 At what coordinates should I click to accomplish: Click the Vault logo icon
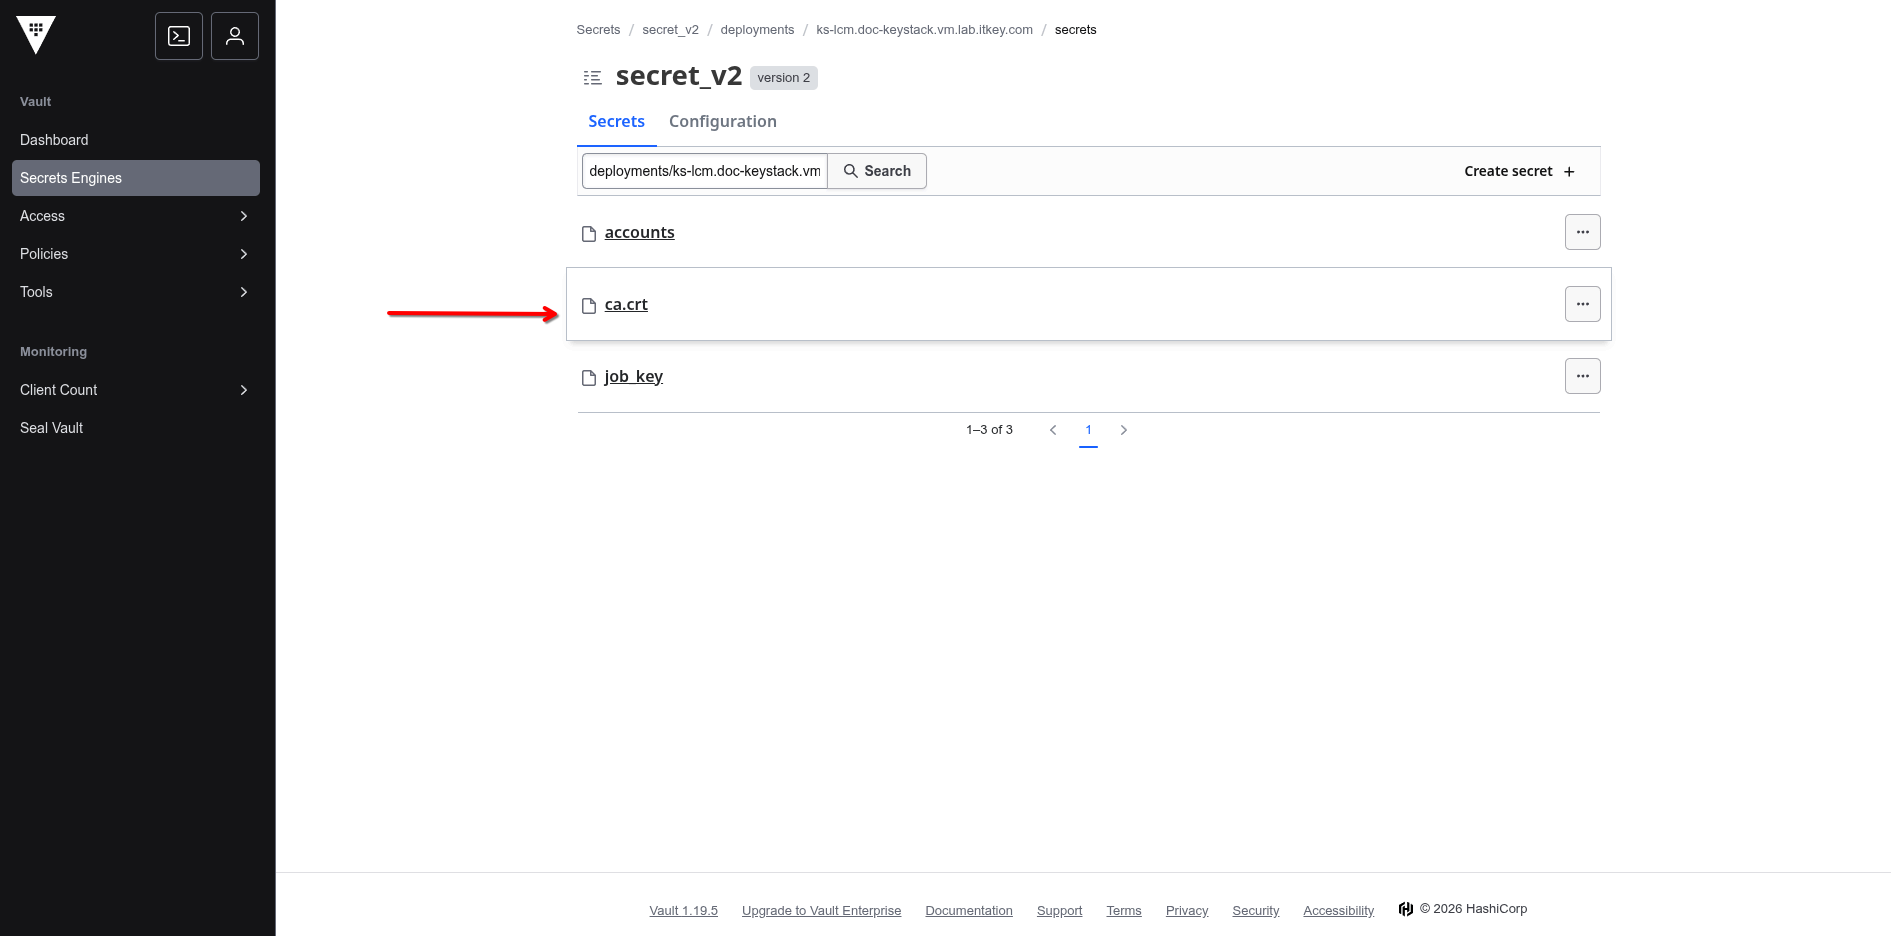[x=36, y=35]
